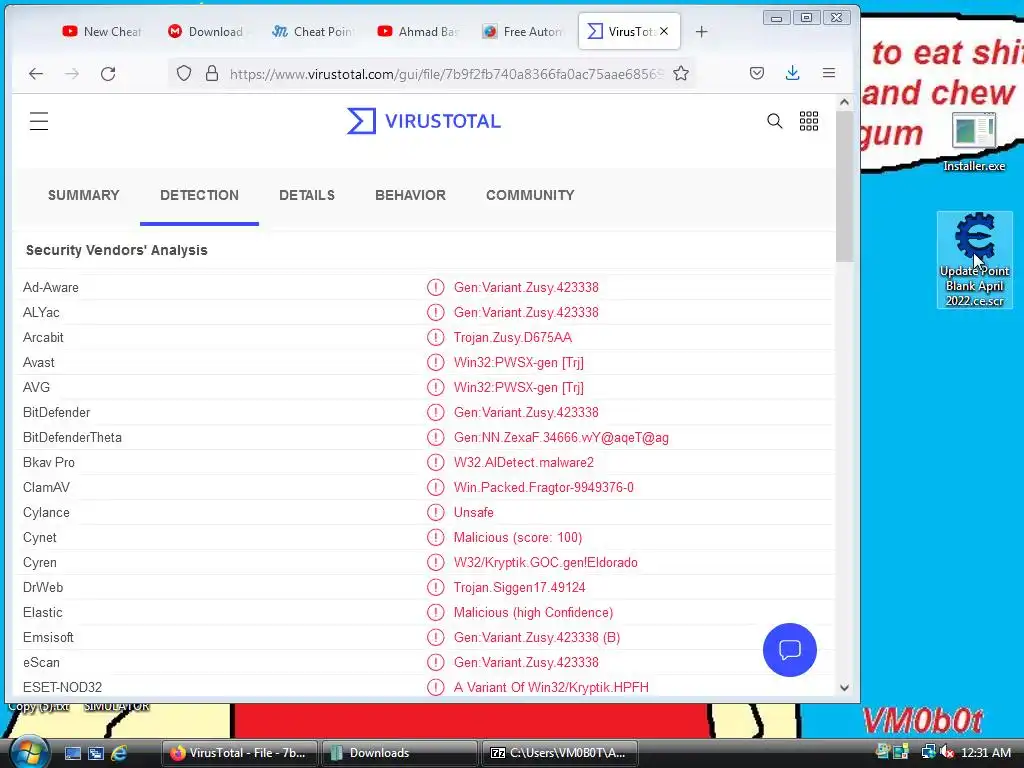Click the DrWeb detection warning icon

click(x=436, y=587)
